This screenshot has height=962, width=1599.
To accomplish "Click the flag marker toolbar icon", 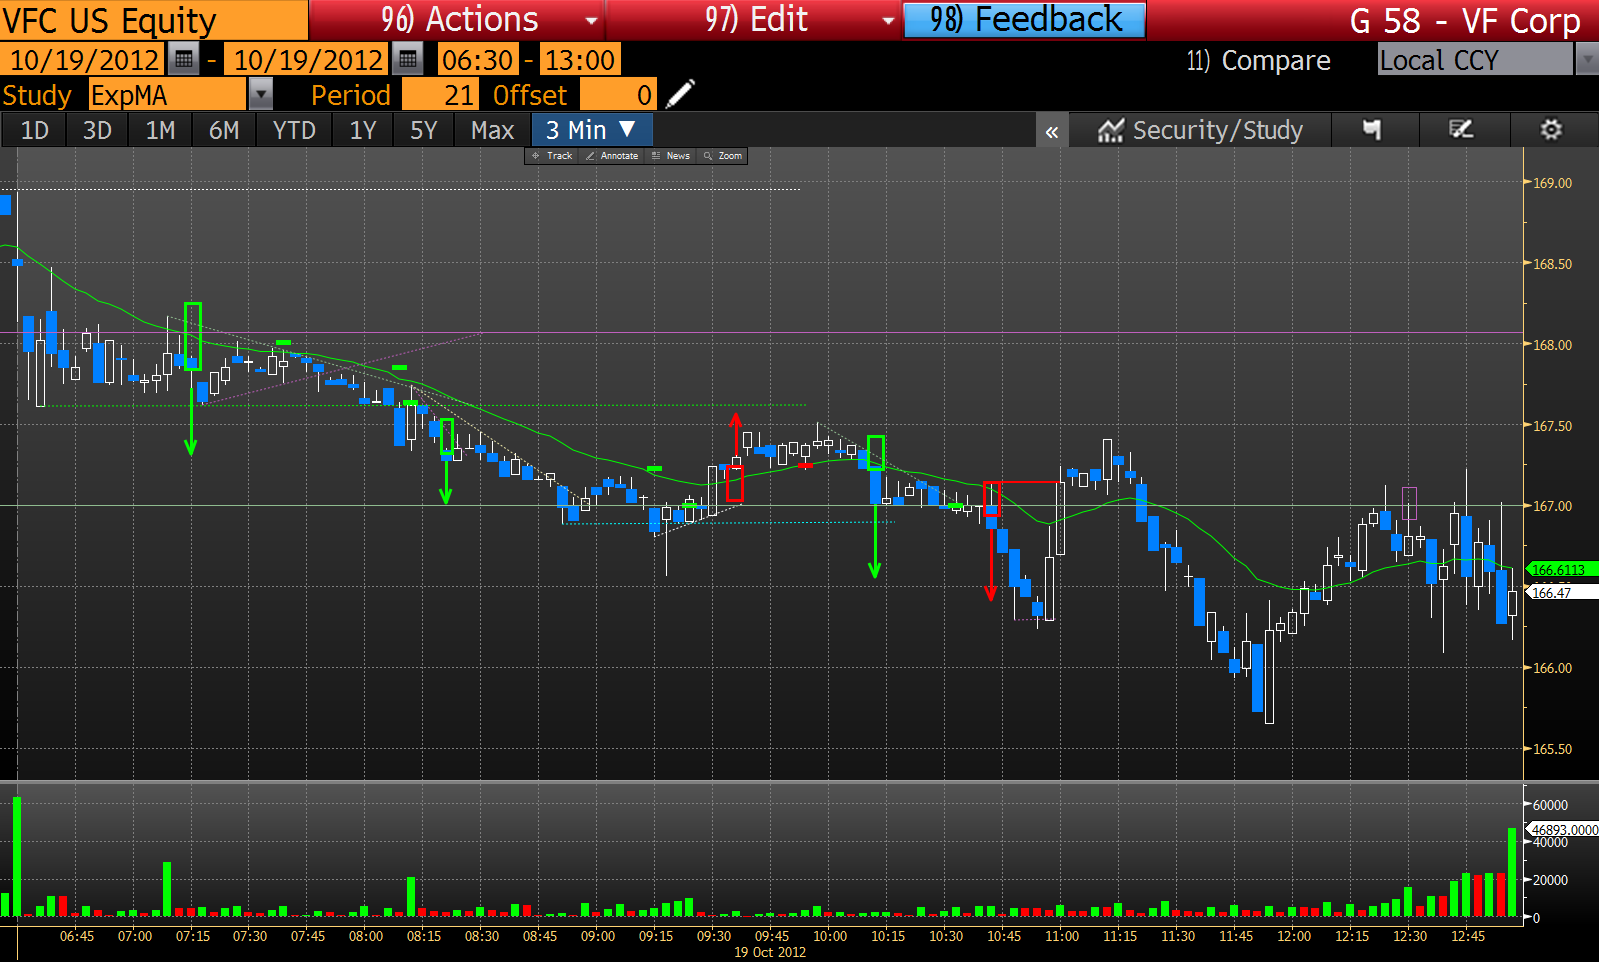I will click(x=1372, y=130).
